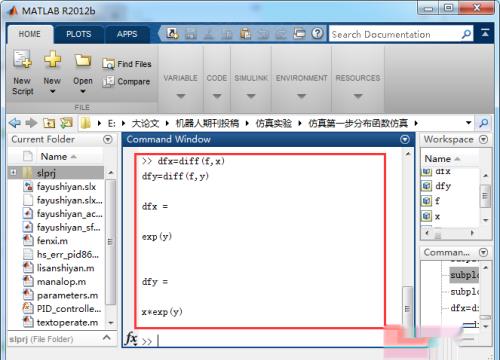Screen dimensions: 500x360
Task: Open the Command Window actions dropdown
Action: 405,139
